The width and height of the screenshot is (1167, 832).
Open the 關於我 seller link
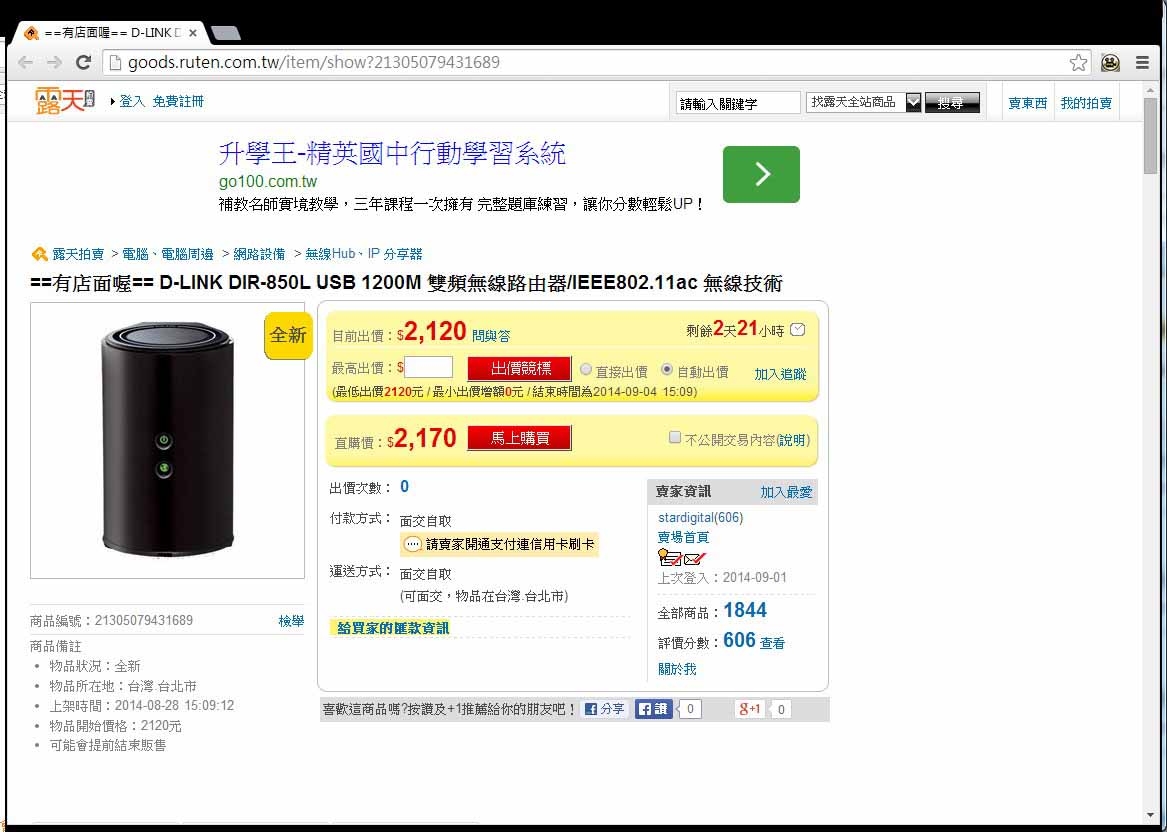pyautogui.click(x=677, y=669)
